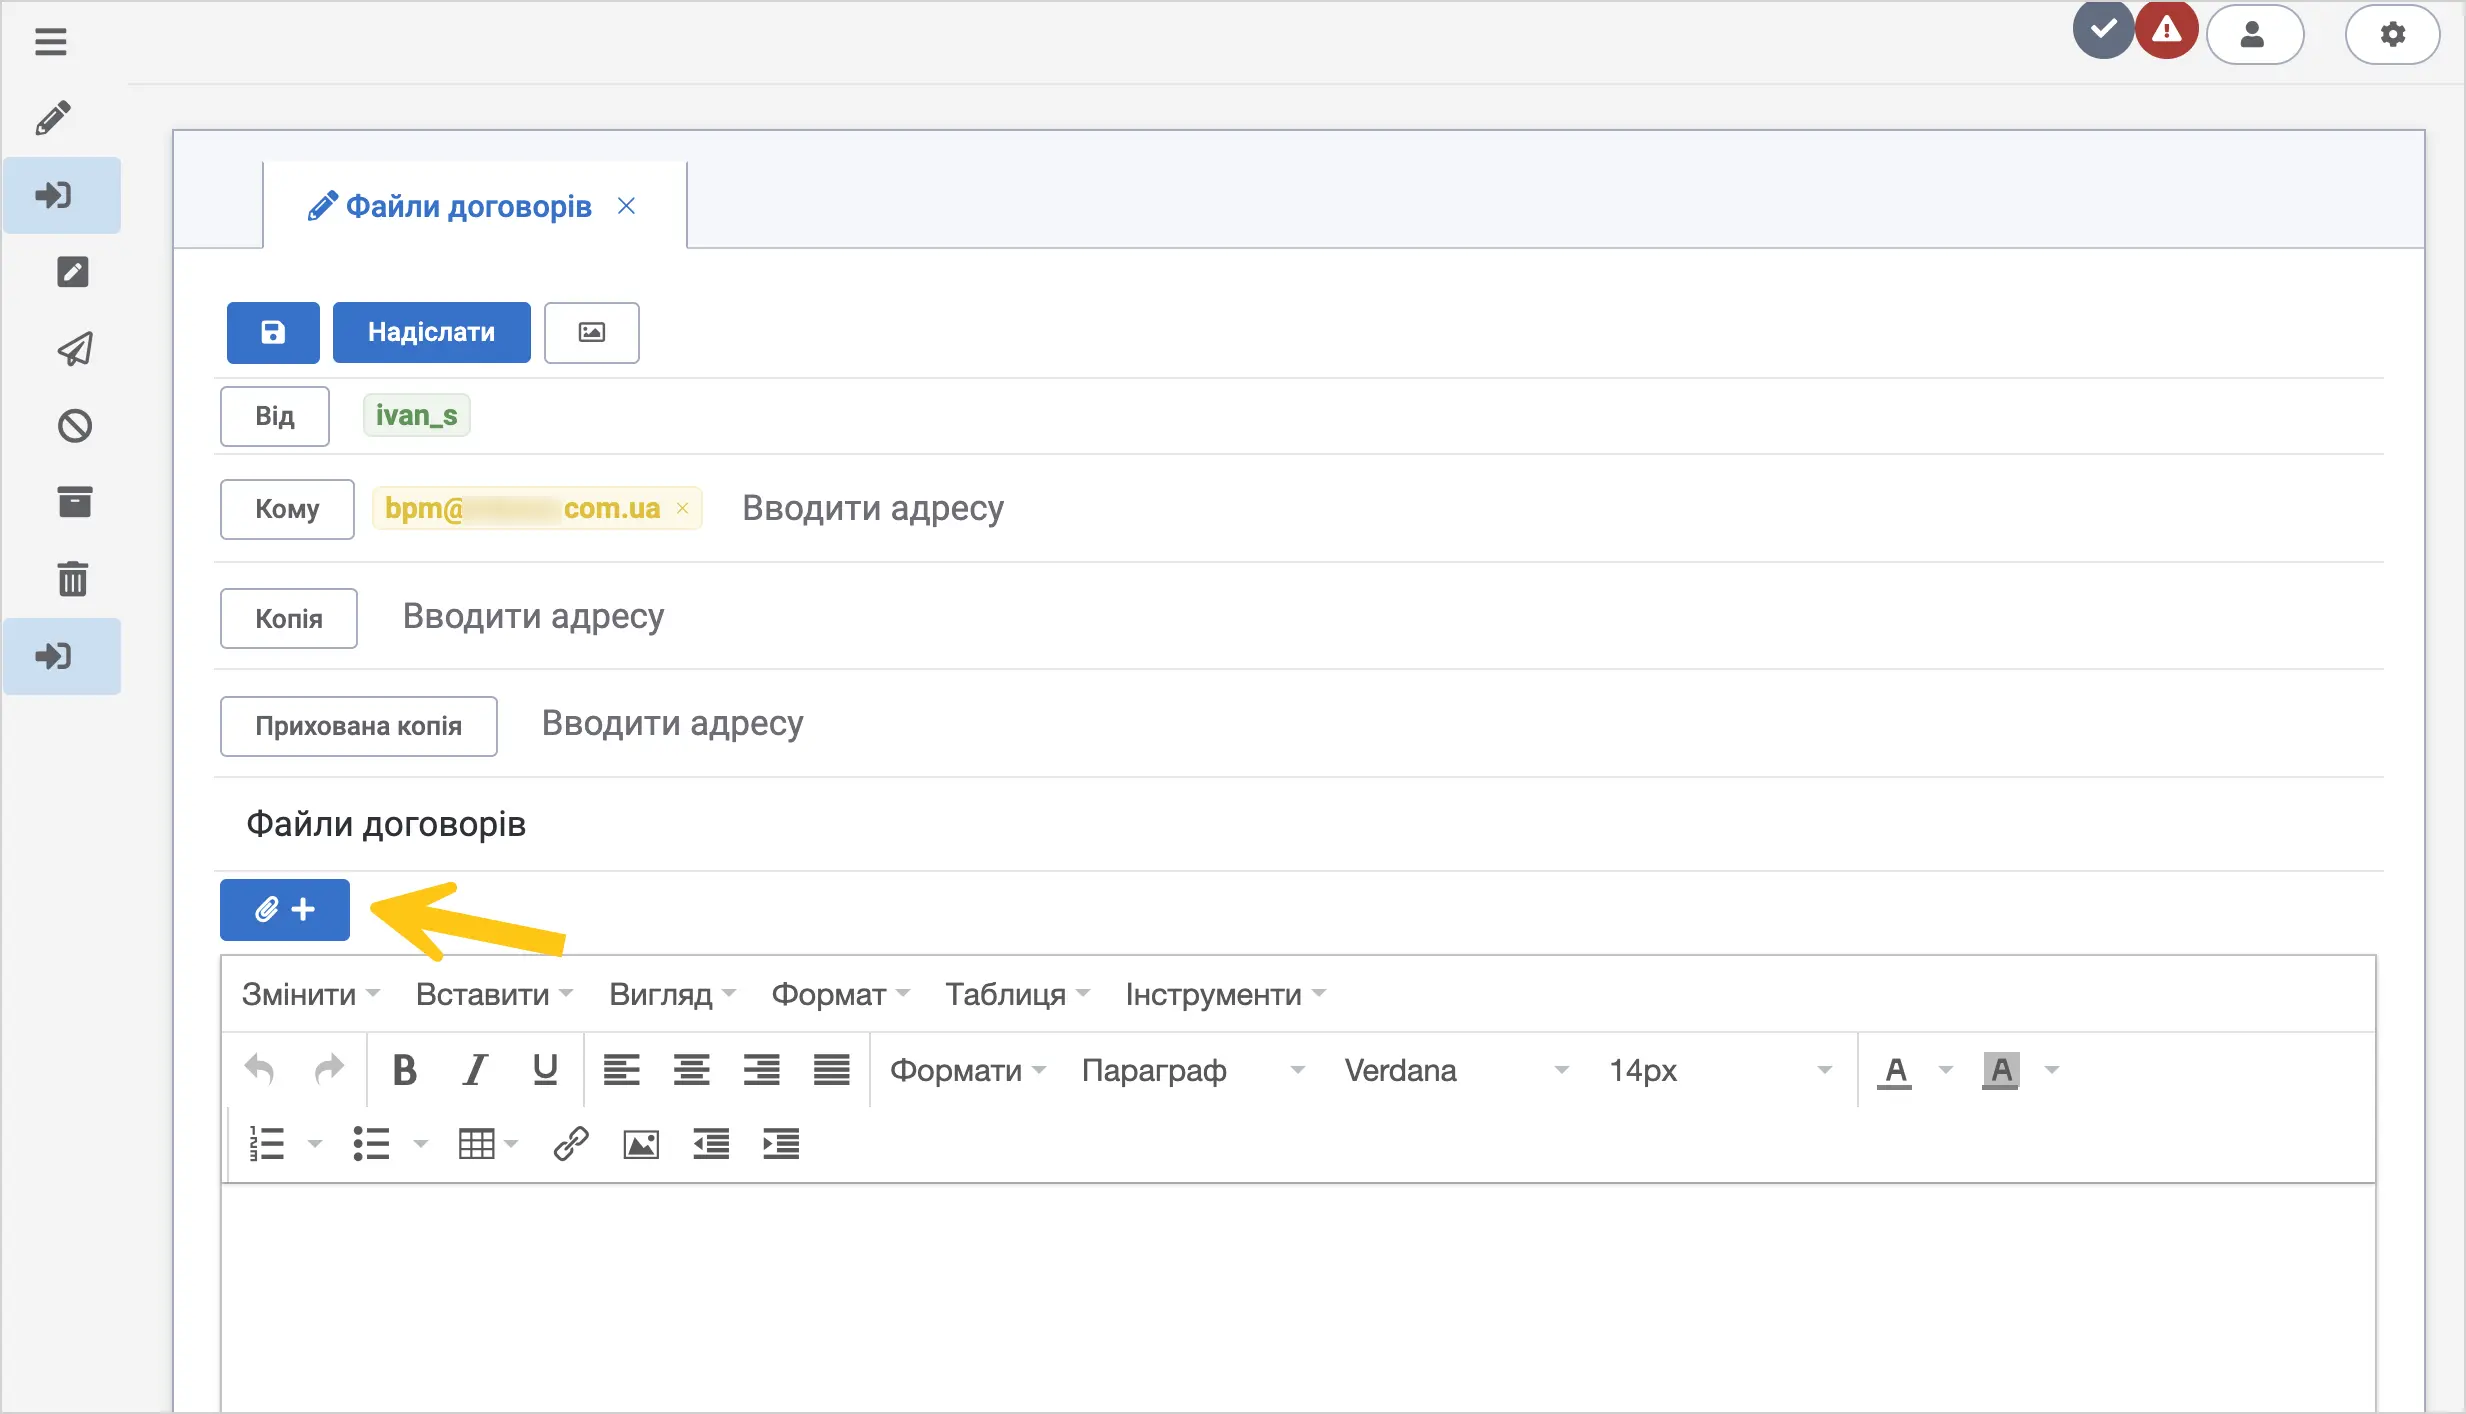This screenshot has height=1414, width=2466.
Task: Justify the text
Action: point(831,1070)
